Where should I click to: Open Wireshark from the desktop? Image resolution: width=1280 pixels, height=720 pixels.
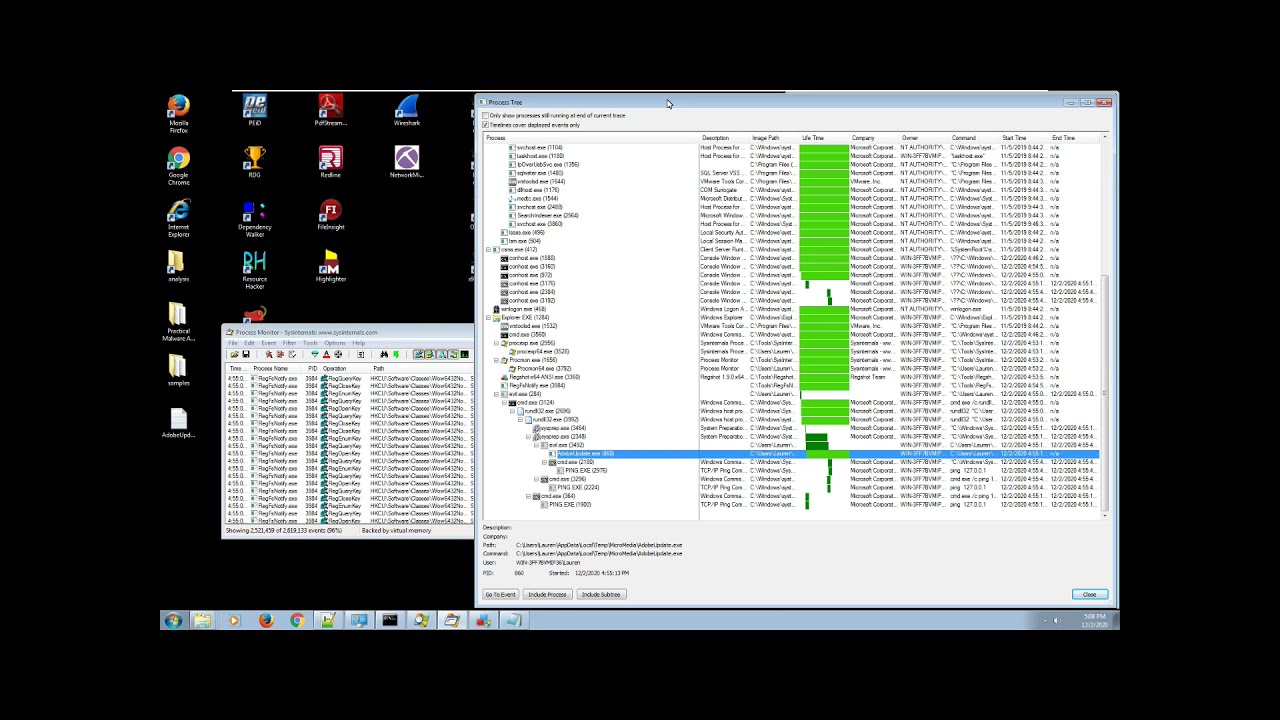pyautogui.click(x=407, y=110)
